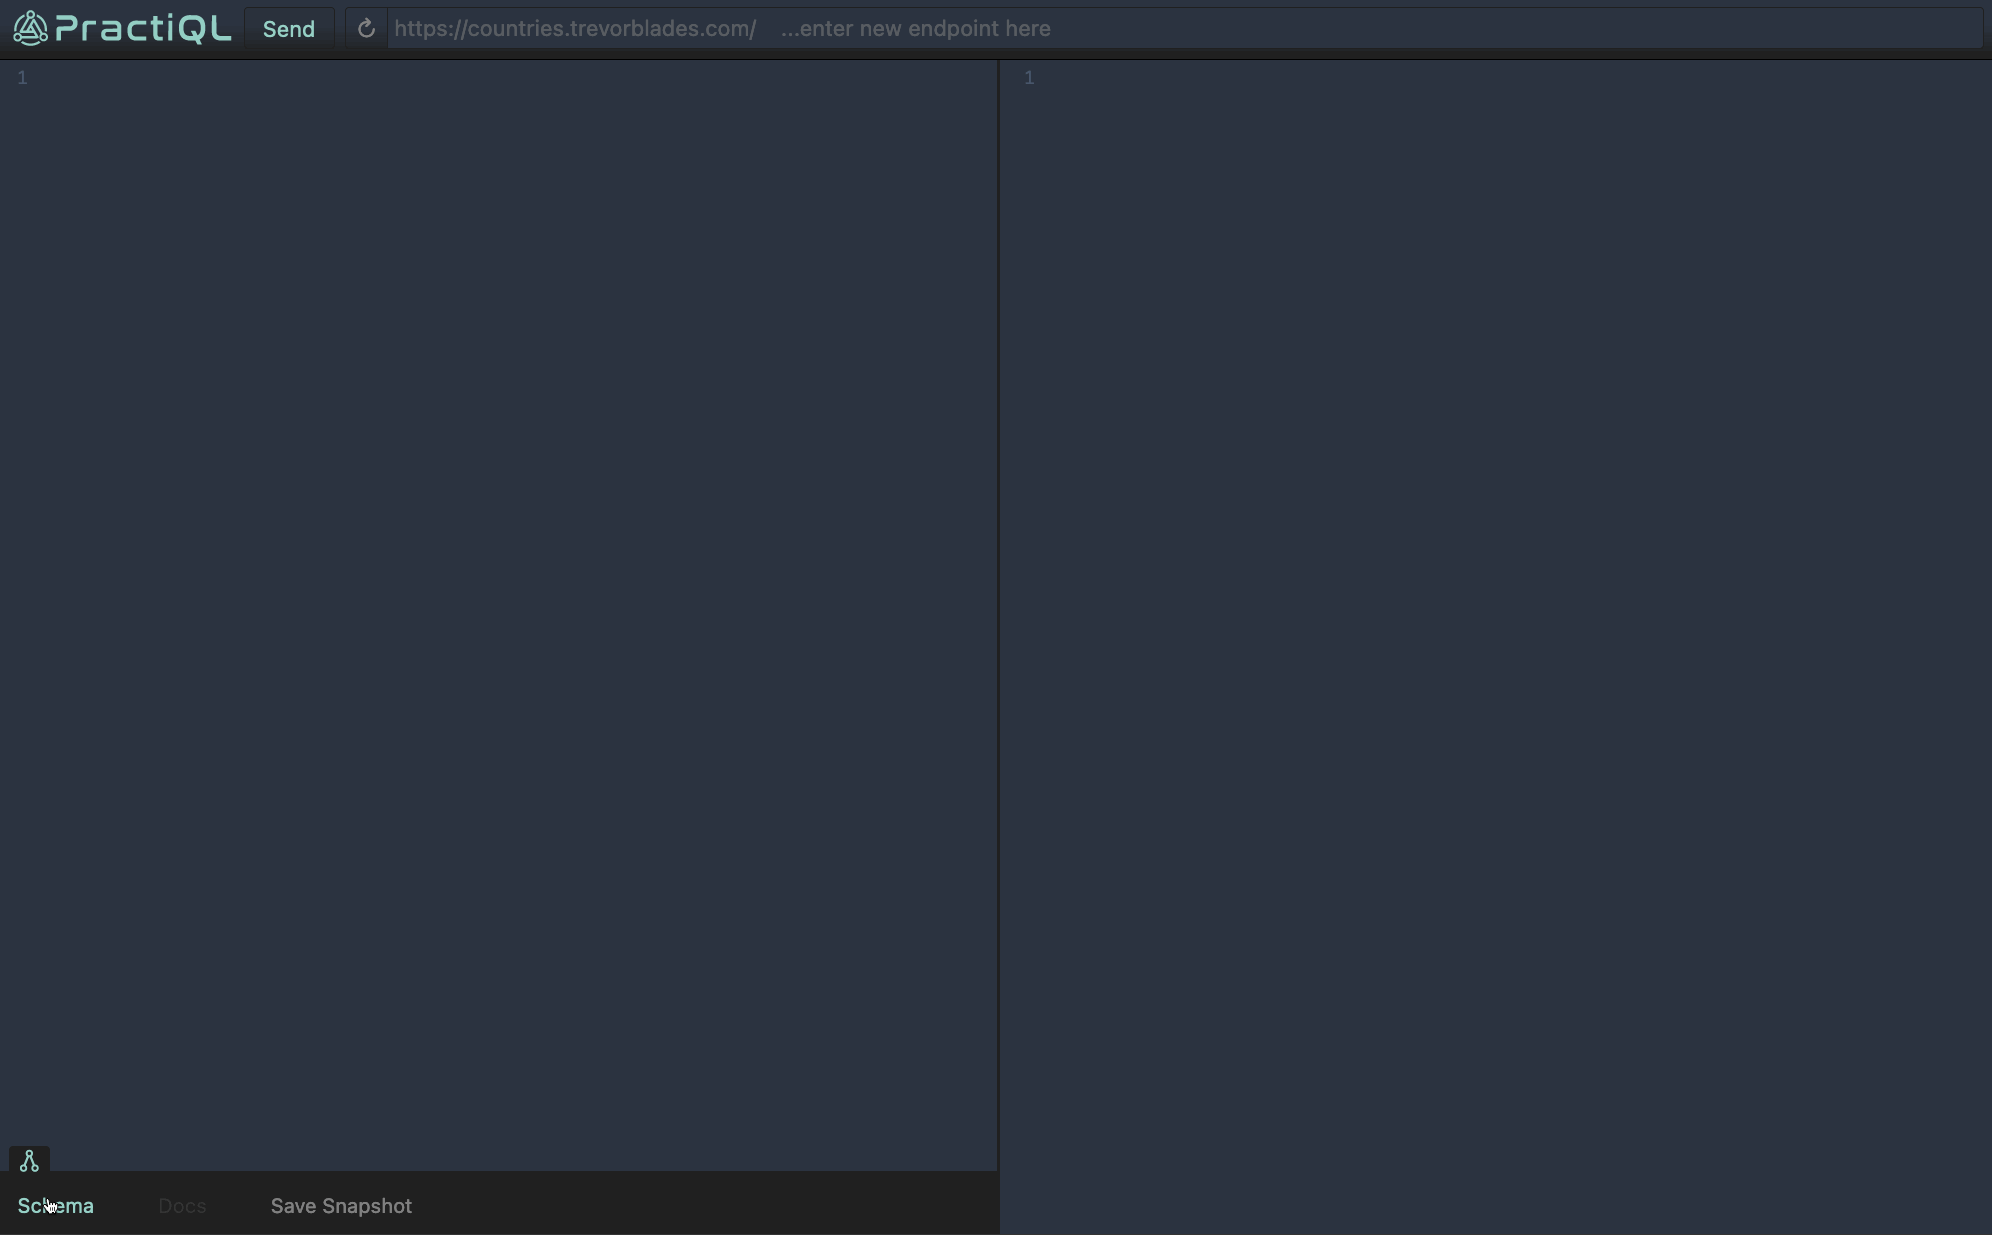The height and width of the screenshot is (1235, 1992).
Task: Click the PractiQL wordmark text
Action: point(143,28)
